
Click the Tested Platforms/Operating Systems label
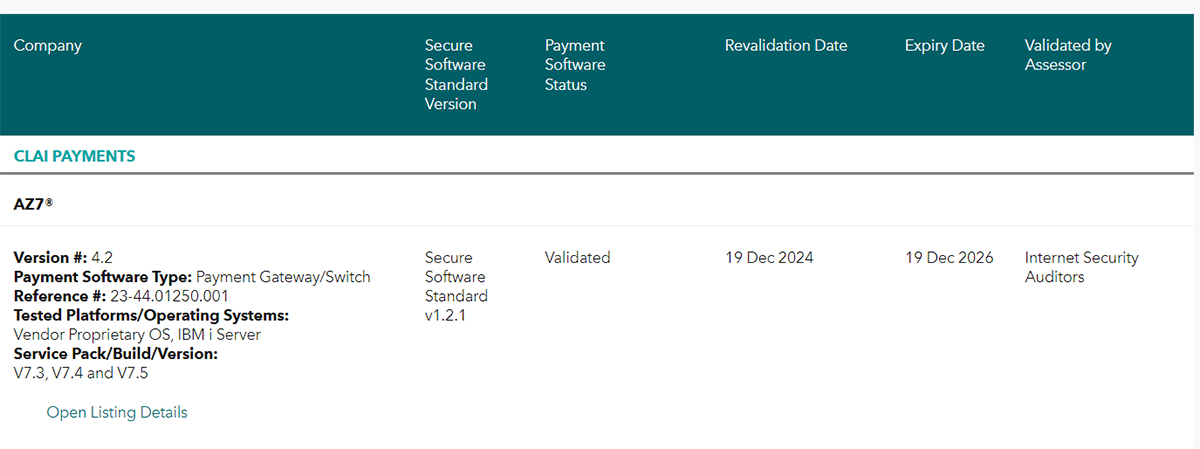[x=151, y=316]
